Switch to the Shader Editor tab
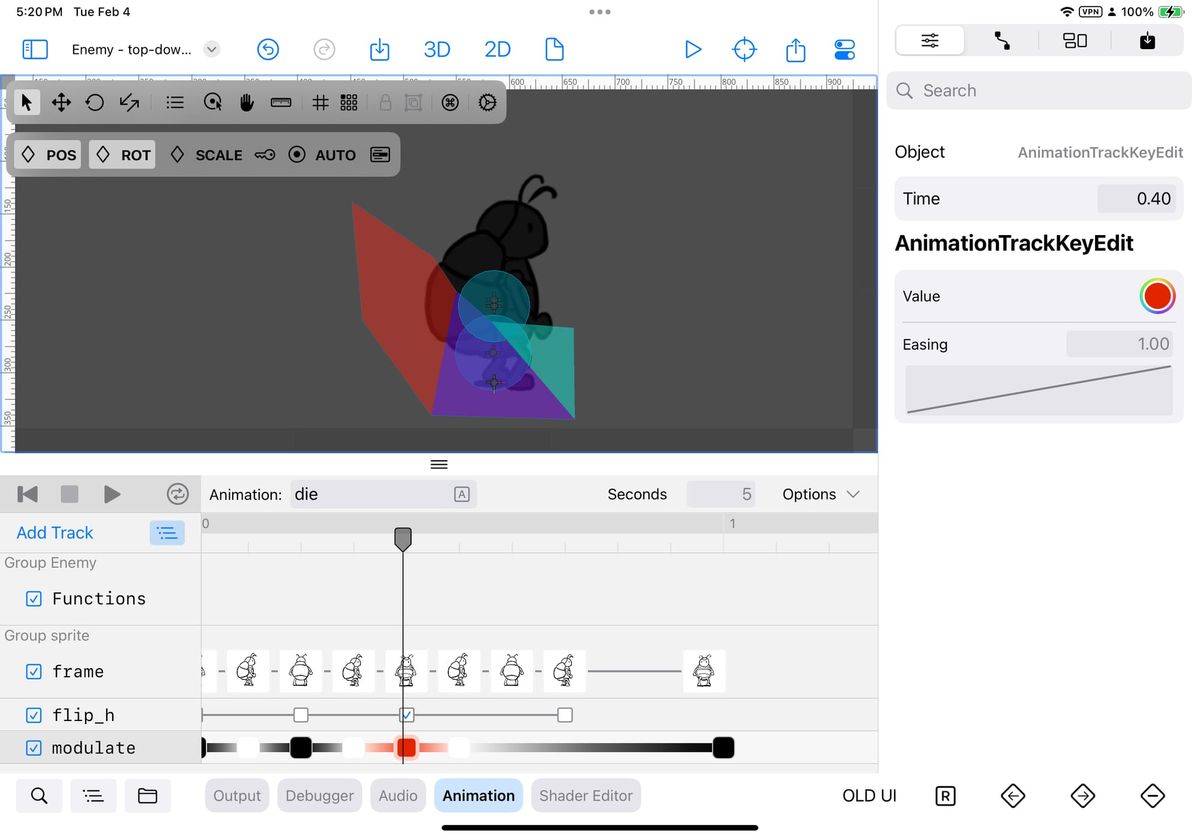Viewport: 1200px width, 838px height. pos(585,795)
